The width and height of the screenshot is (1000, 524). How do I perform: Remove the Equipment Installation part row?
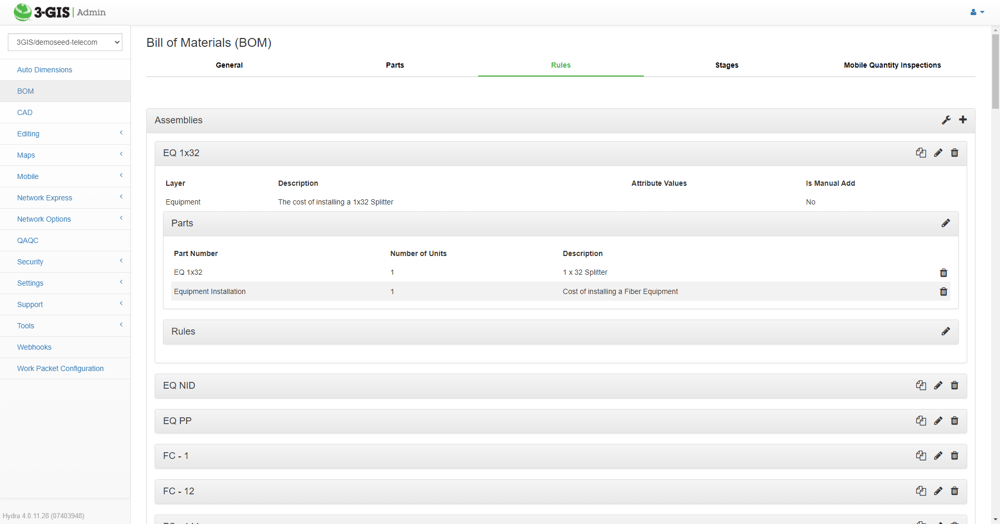(944, 291)
